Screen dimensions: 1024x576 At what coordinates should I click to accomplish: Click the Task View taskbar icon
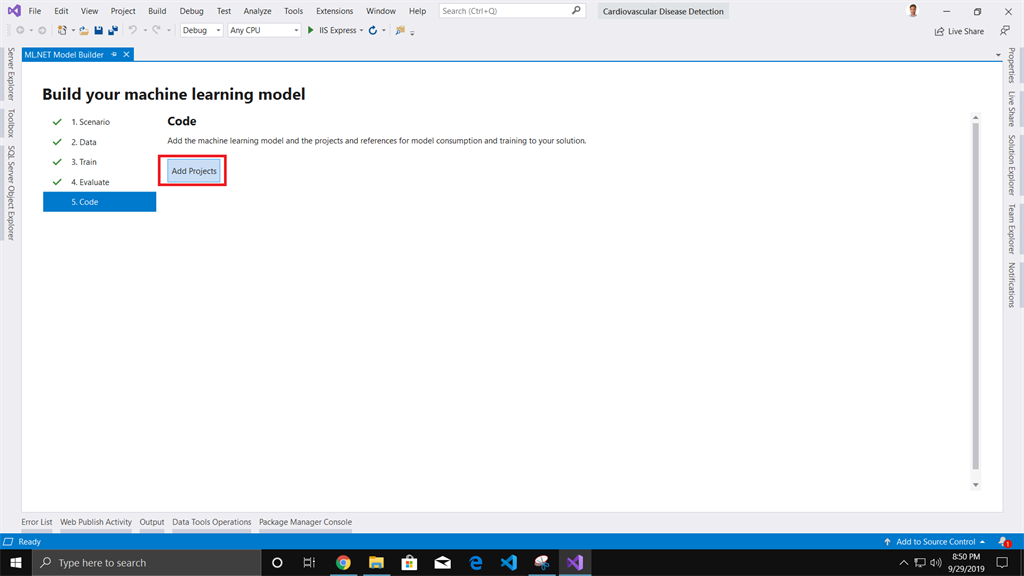pyautogui.click(x=310, y=562)
